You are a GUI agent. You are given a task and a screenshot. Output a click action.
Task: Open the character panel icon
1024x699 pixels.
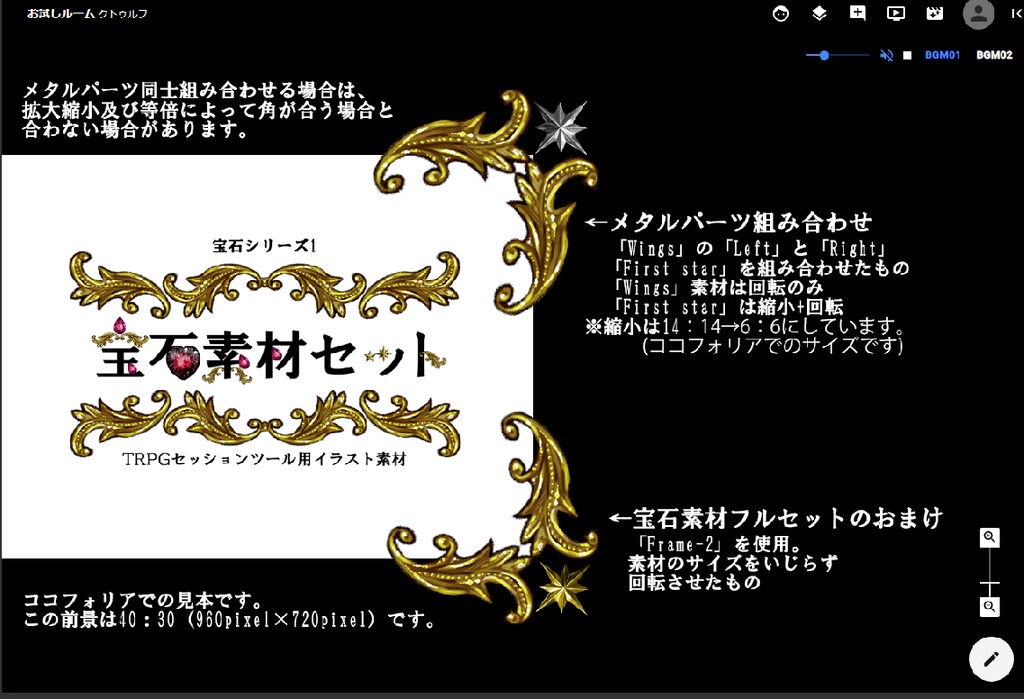point(780,14)
